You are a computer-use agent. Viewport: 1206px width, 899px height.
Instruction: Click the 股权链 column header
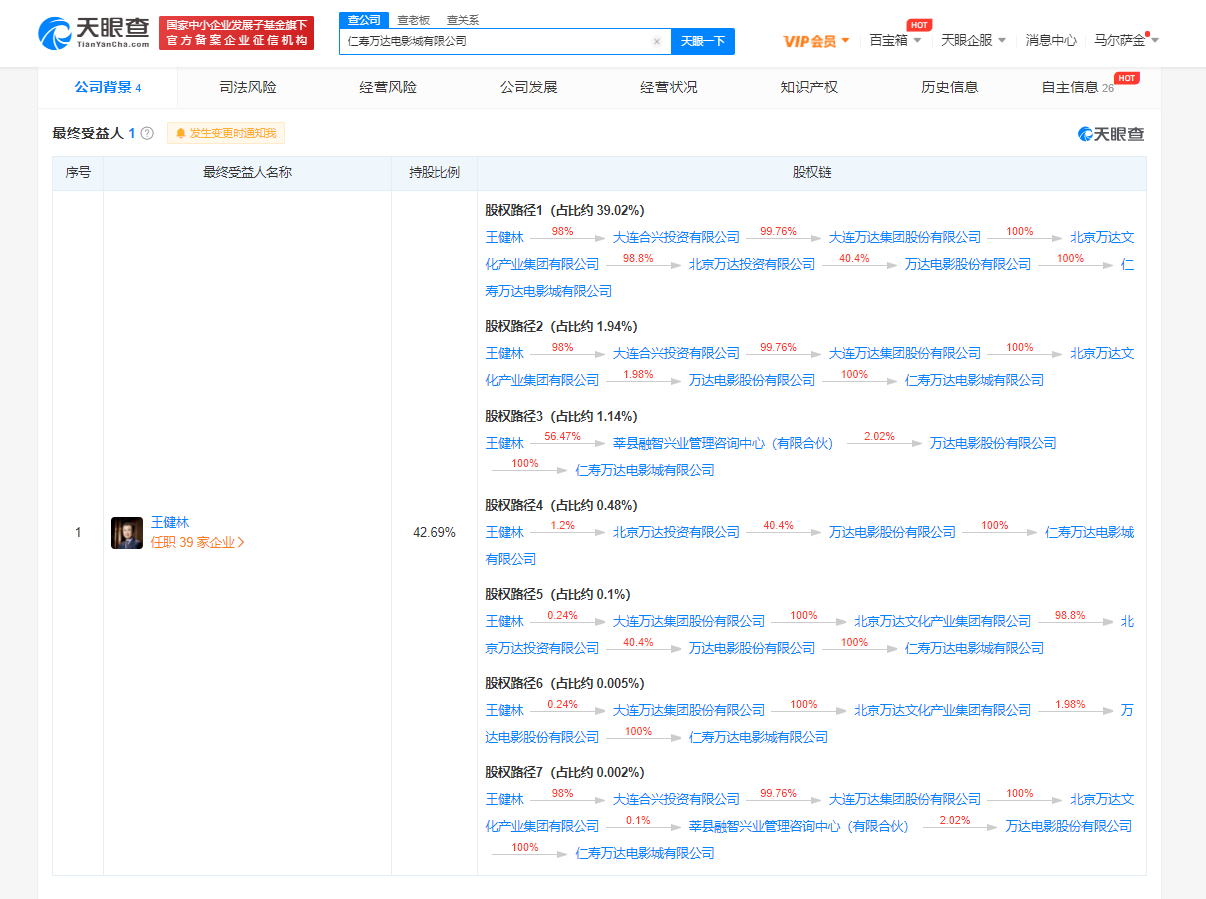[x=812, y=173]
